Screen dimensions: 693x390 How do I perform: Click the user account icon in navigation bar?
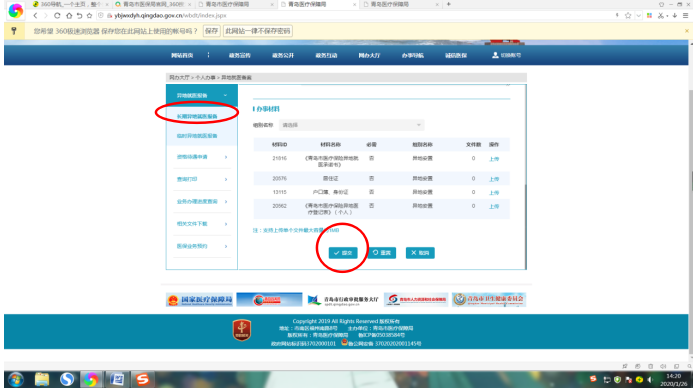(495, 55)
